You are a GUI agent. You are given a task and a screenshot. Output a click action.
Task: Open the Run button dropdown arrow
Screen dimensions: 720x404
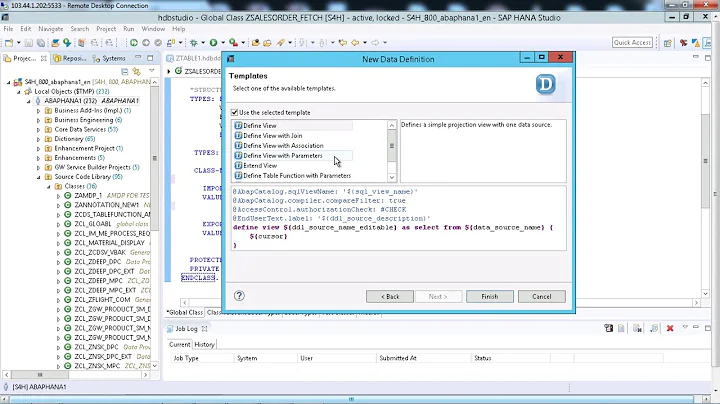tap(223, 43)
